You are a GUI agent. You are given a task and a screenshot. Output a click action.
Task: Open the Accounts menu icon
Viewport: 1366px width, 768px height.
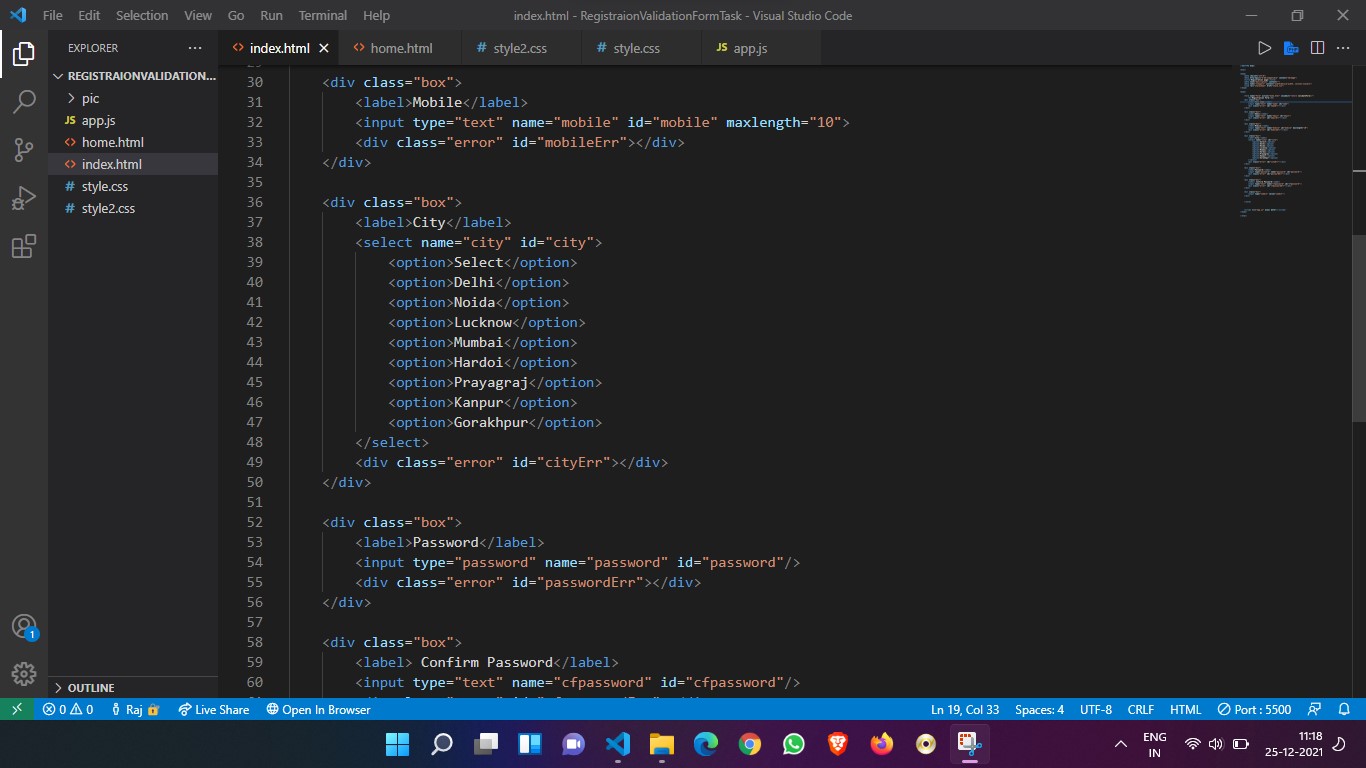click(24, 627)
